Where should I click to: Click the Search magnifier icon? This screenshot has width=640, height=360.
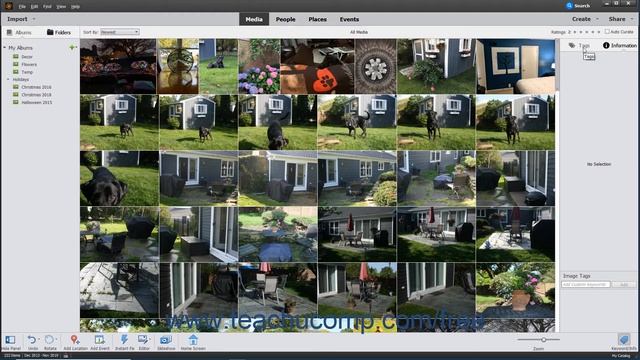(569, 6)
